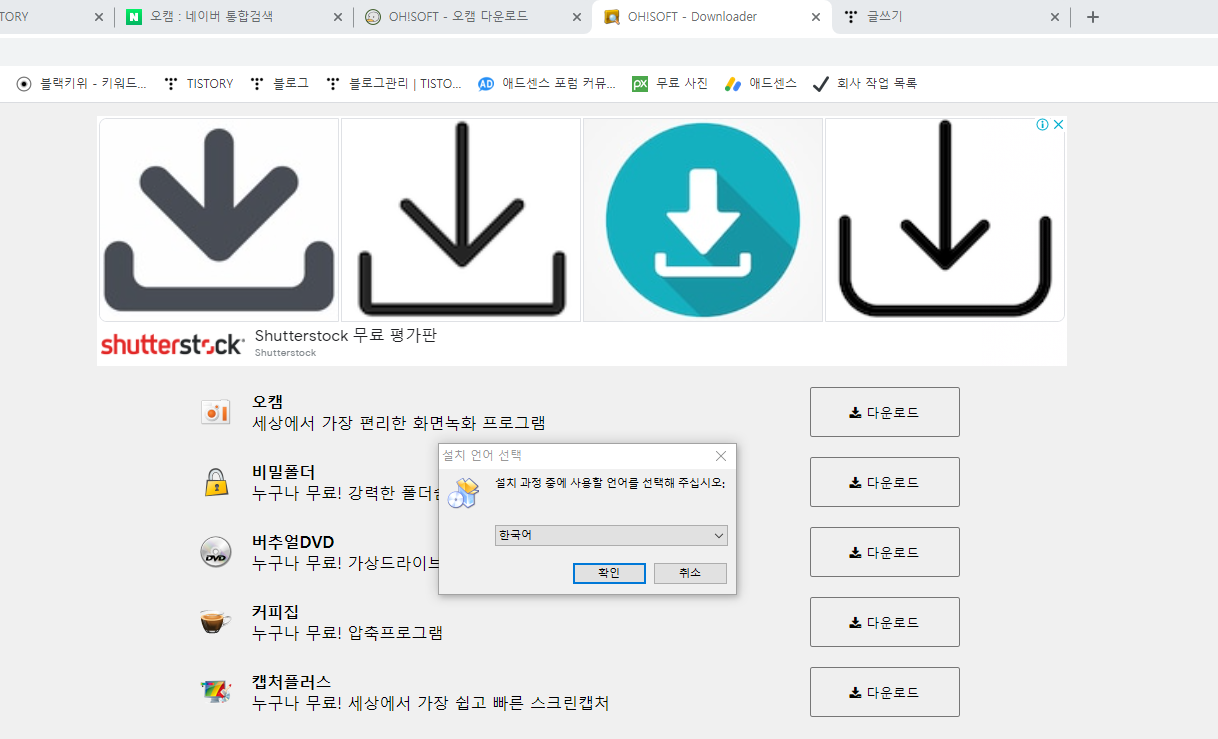Open the 회사 작업 목록 bookmark
This screenshot has width=1218, height=739.
tap(865, 84)
